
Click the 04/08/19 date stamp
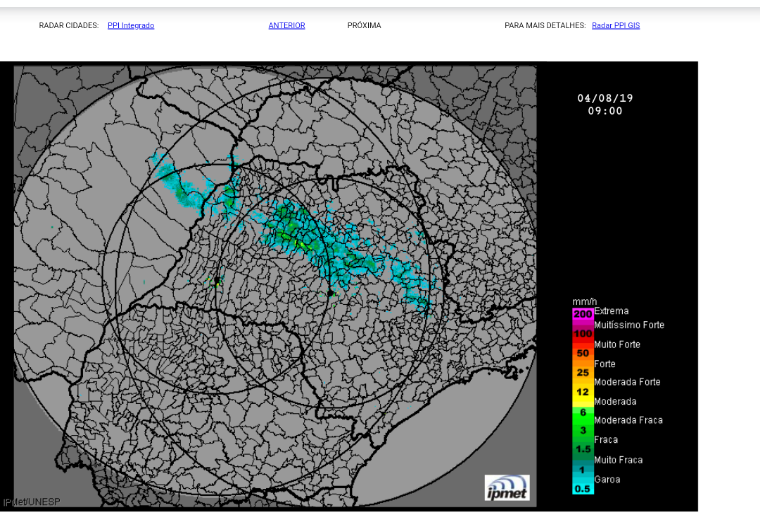(x=605, y=98)
